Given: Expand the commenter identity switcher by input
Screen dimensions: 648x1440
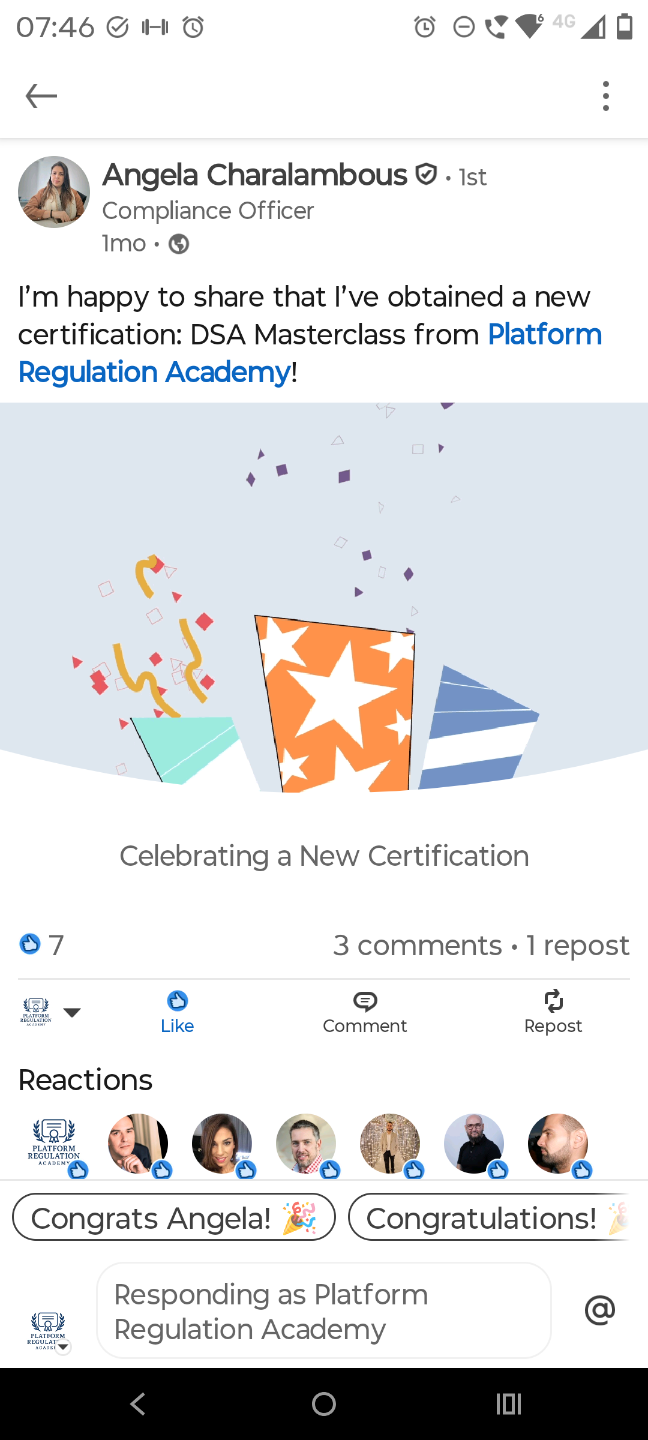Looking at the screenshot, I should [48, 1332].
